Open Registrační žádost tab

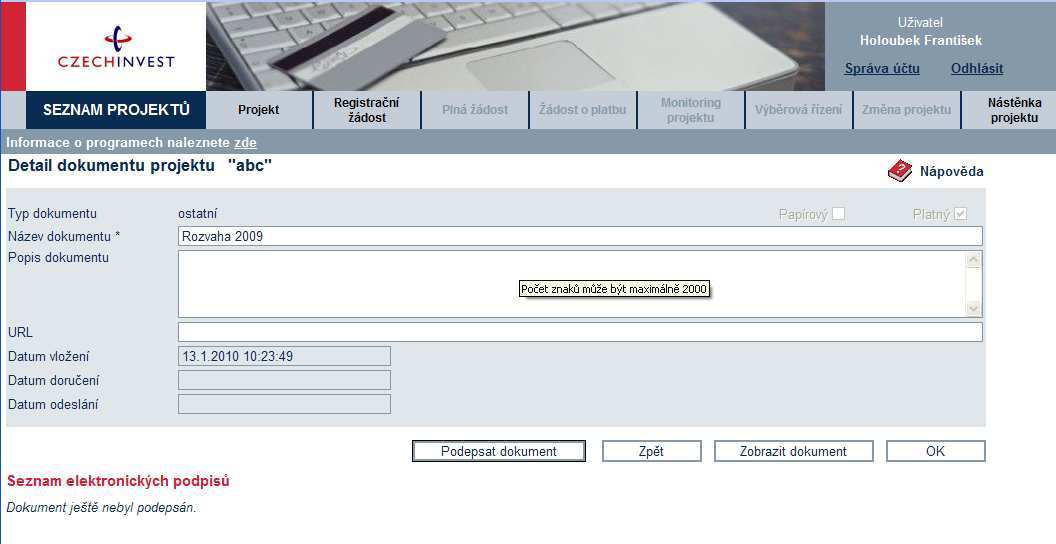(x=367, y=110)
